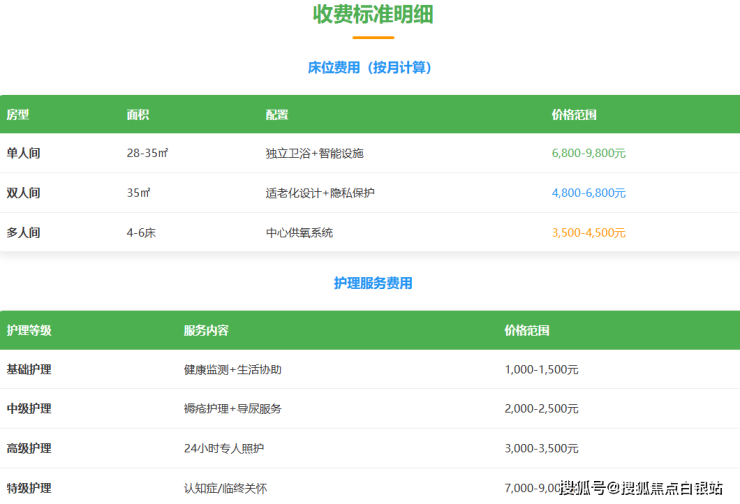
Task: Click the 3,000-3,500元 price for 高级护理
Action: pos(541,449)
